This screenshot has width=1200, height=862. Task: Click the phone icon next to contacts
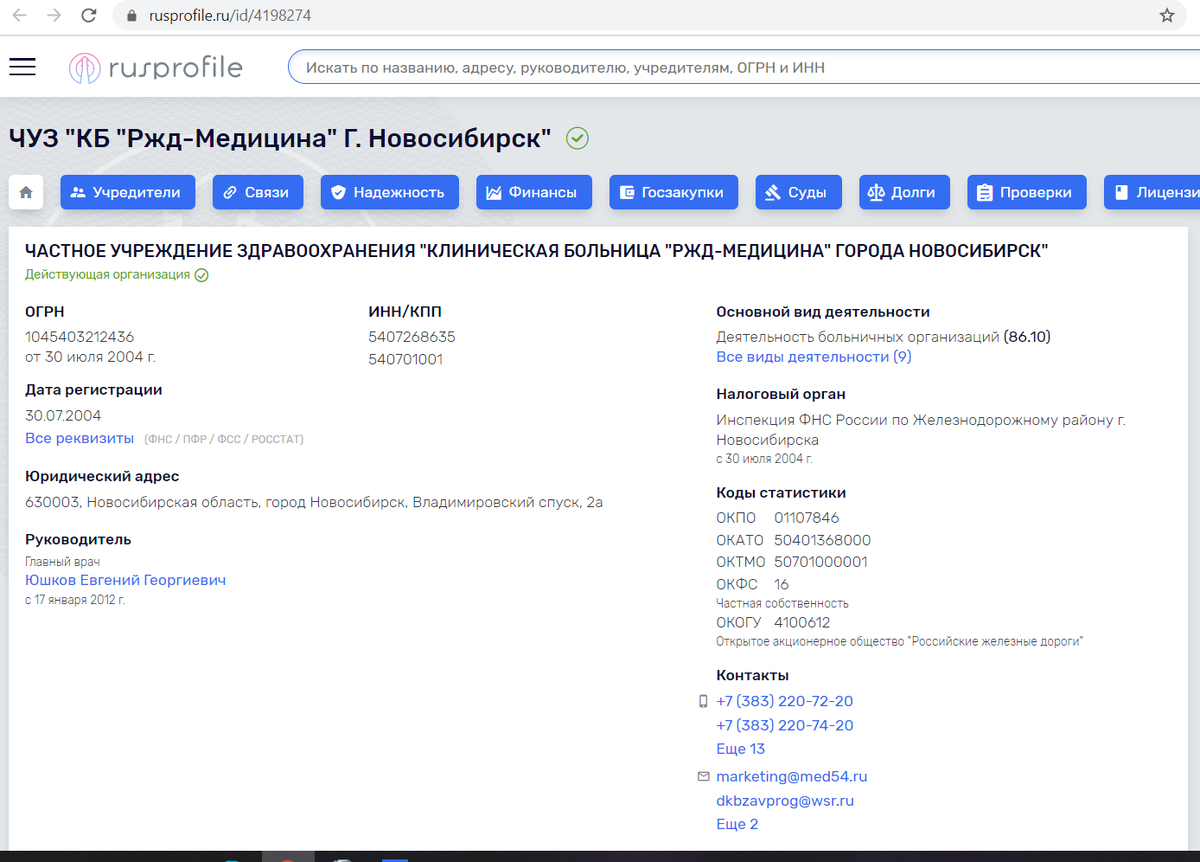pos(703,701)
